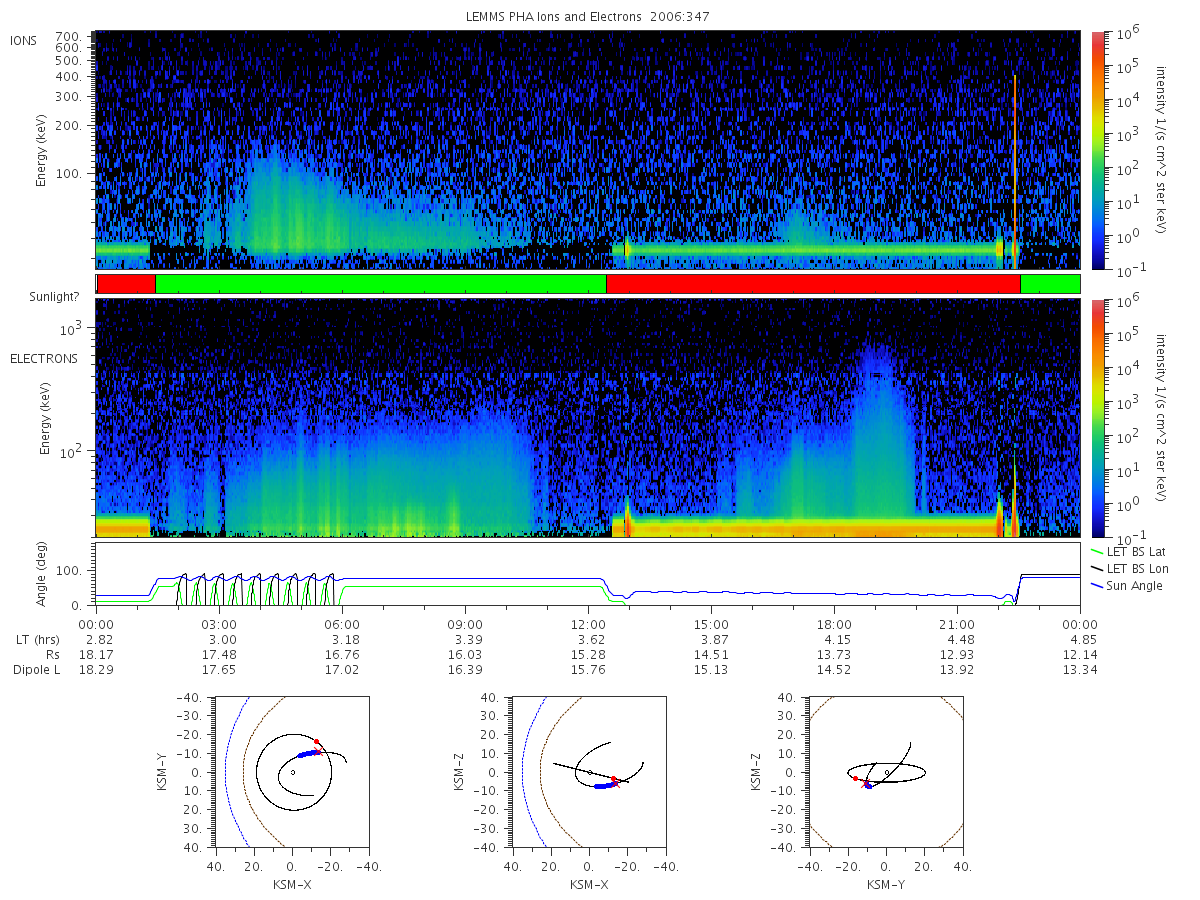Click the Dipole L value 13.34
Viewport: 1200px width, 900px height.
1080,669
